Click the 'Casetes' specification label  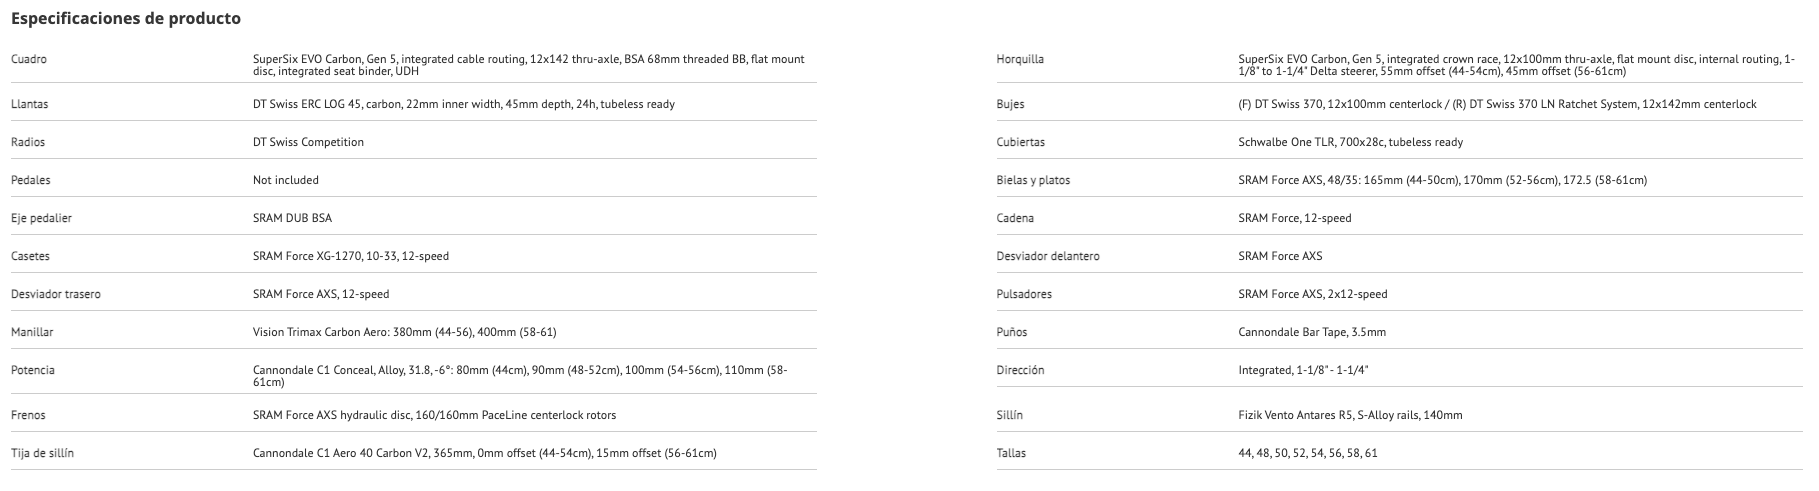[30, 256]
